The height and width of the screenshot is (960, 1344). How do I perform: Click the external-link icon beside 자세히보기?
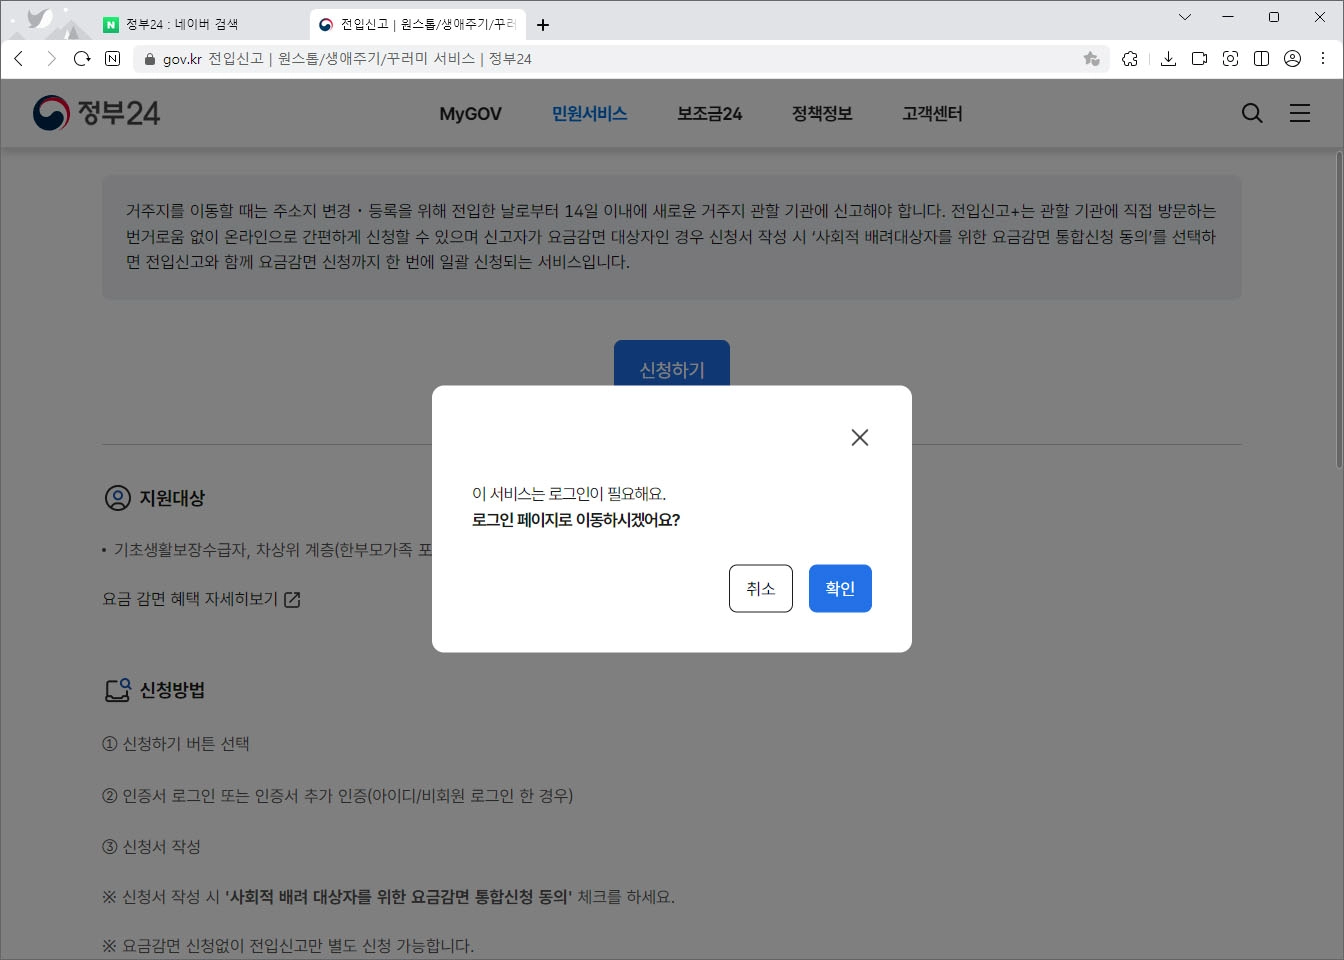pyautogui.click(x=291, y=598)
